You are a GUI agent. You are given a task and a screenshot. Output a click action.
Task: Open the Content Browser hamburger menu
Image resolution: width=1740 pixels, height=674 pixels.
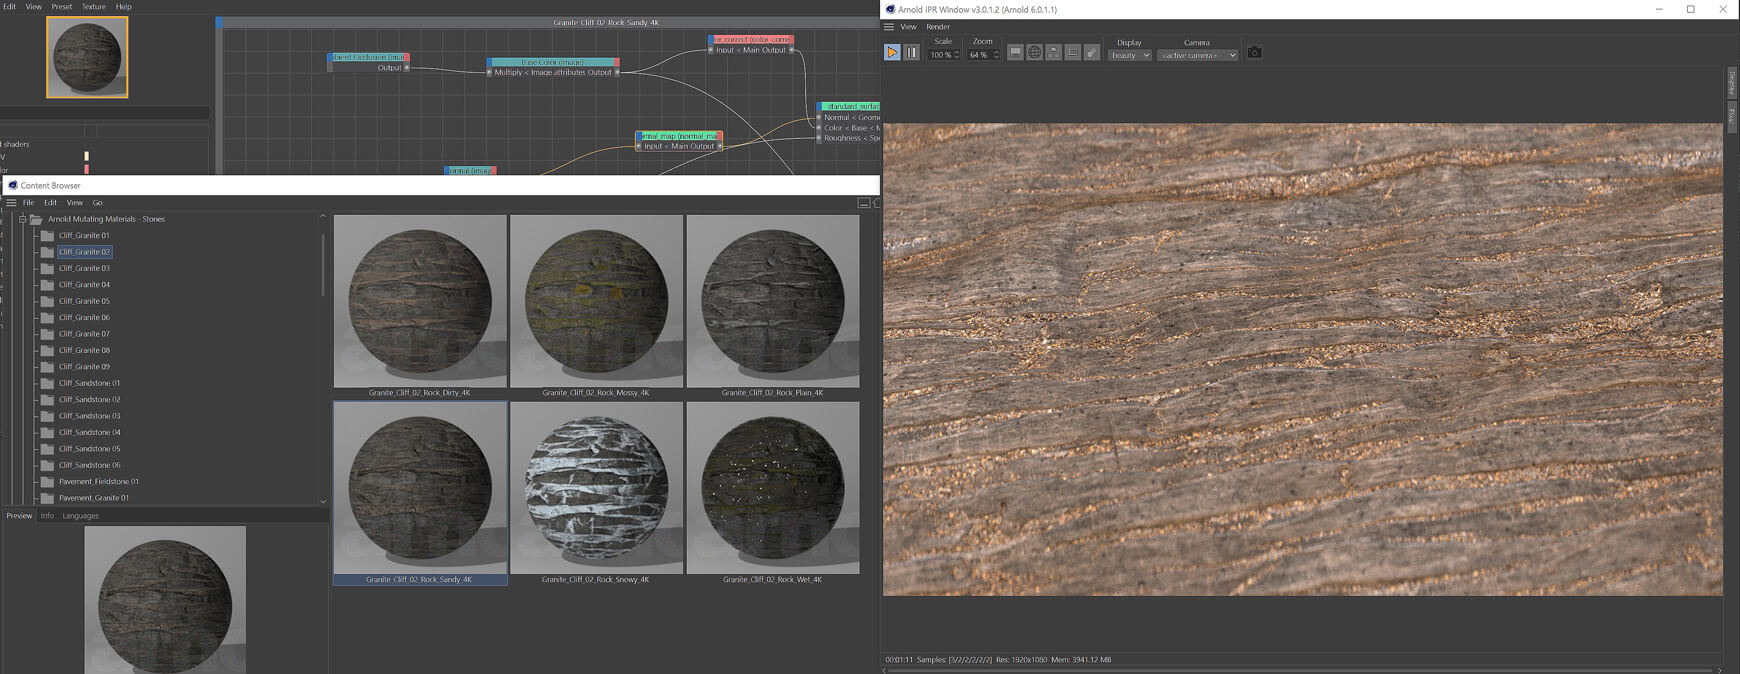click(x=11, y=203)
